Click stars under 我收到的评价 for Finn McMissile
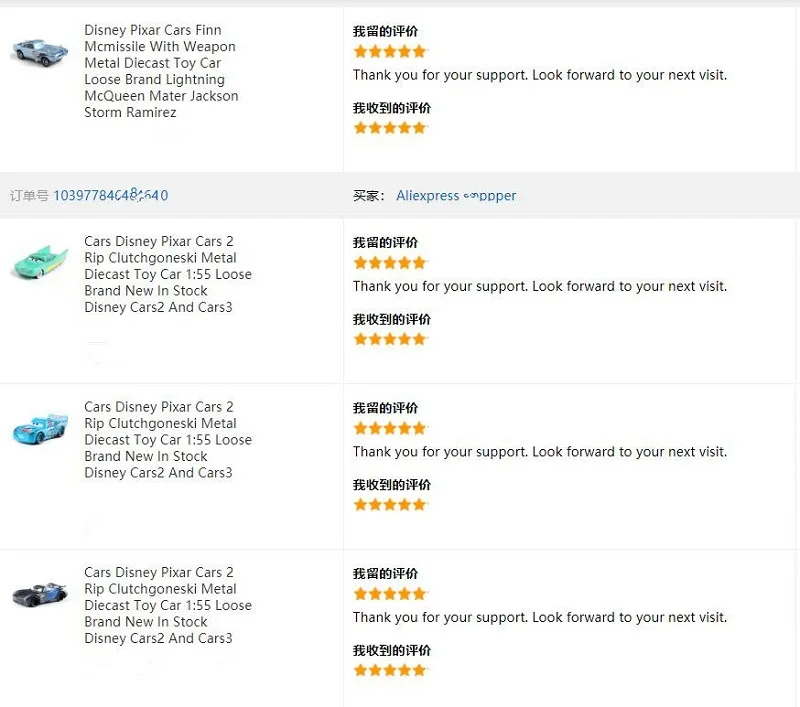The image size is (800, 707). (x=390, y=128)
